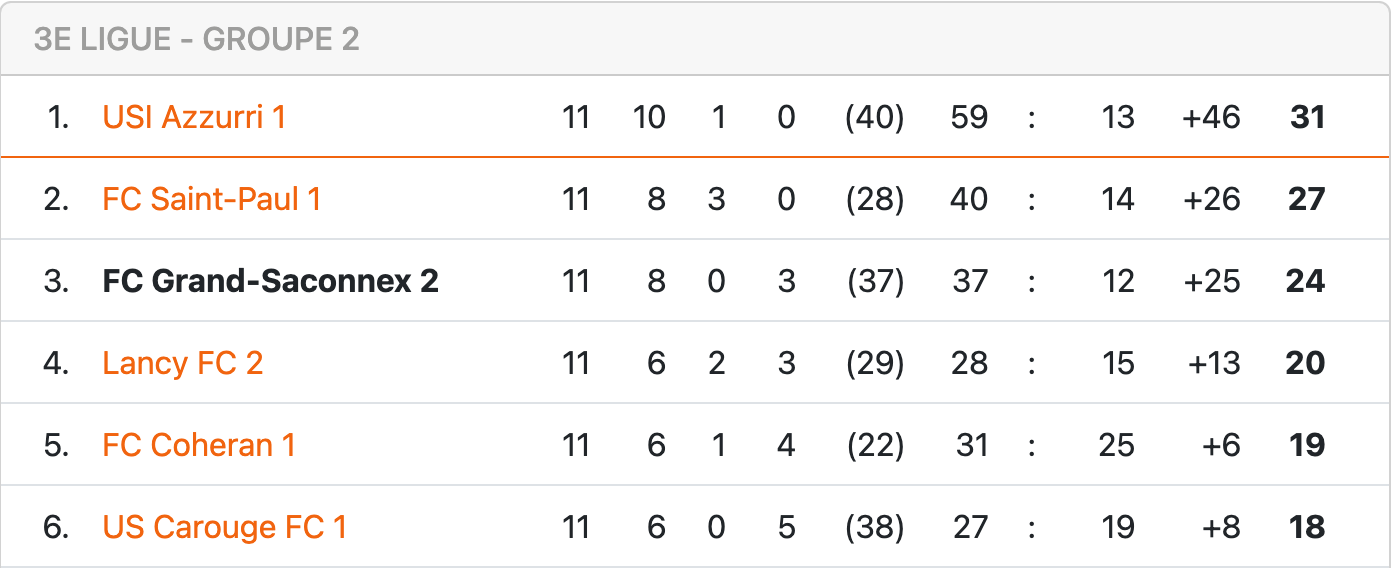Viewport: 1392px width, 568px height.
Task: Click FC Coheran's 19 points total
Action: click(x=1307, y=445)
